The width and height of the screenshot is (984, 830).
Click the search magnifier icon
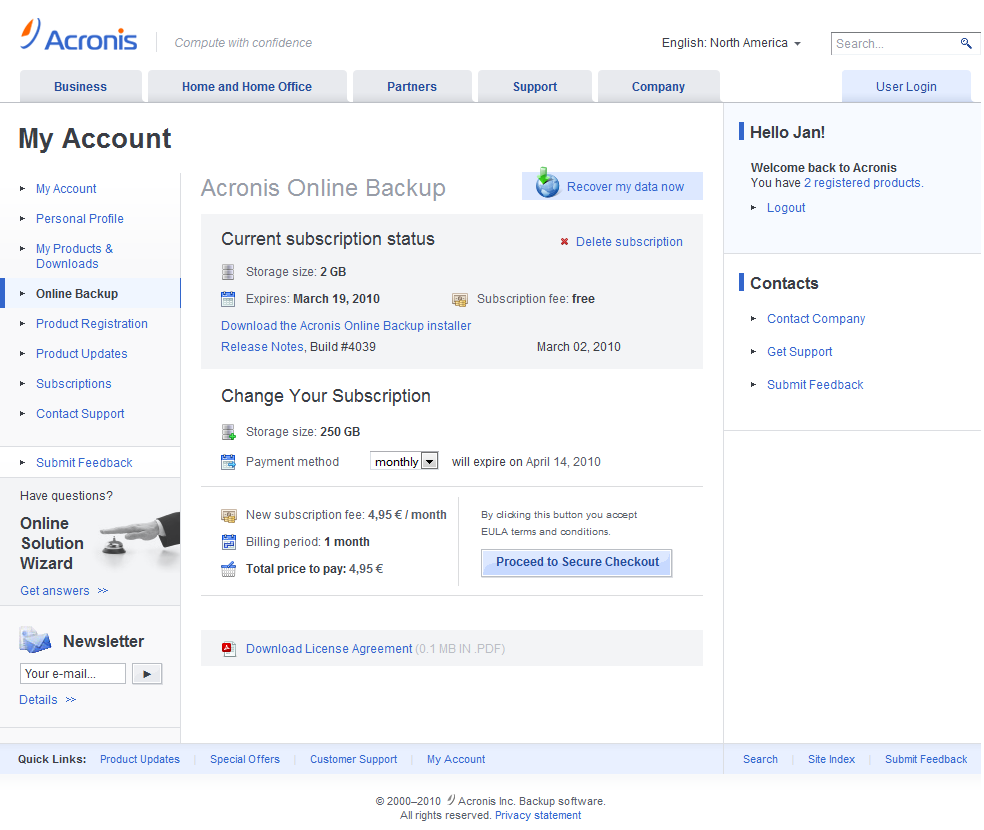click(966, 43)
